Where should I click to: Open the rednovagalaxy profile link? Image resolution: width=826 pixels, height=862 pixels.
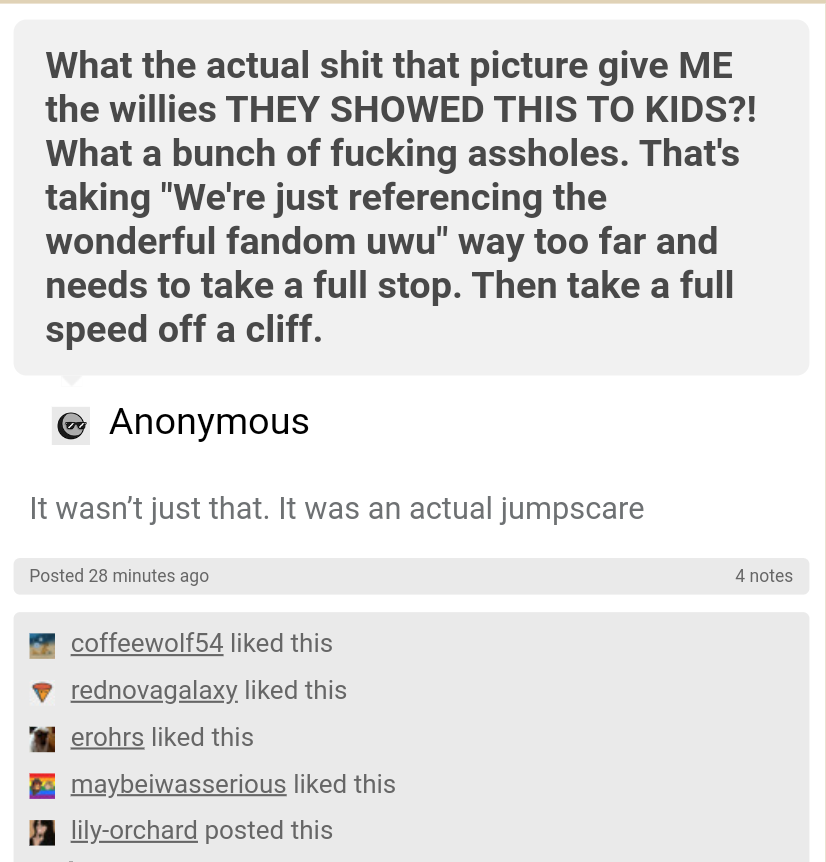click(x=154, y=690)
